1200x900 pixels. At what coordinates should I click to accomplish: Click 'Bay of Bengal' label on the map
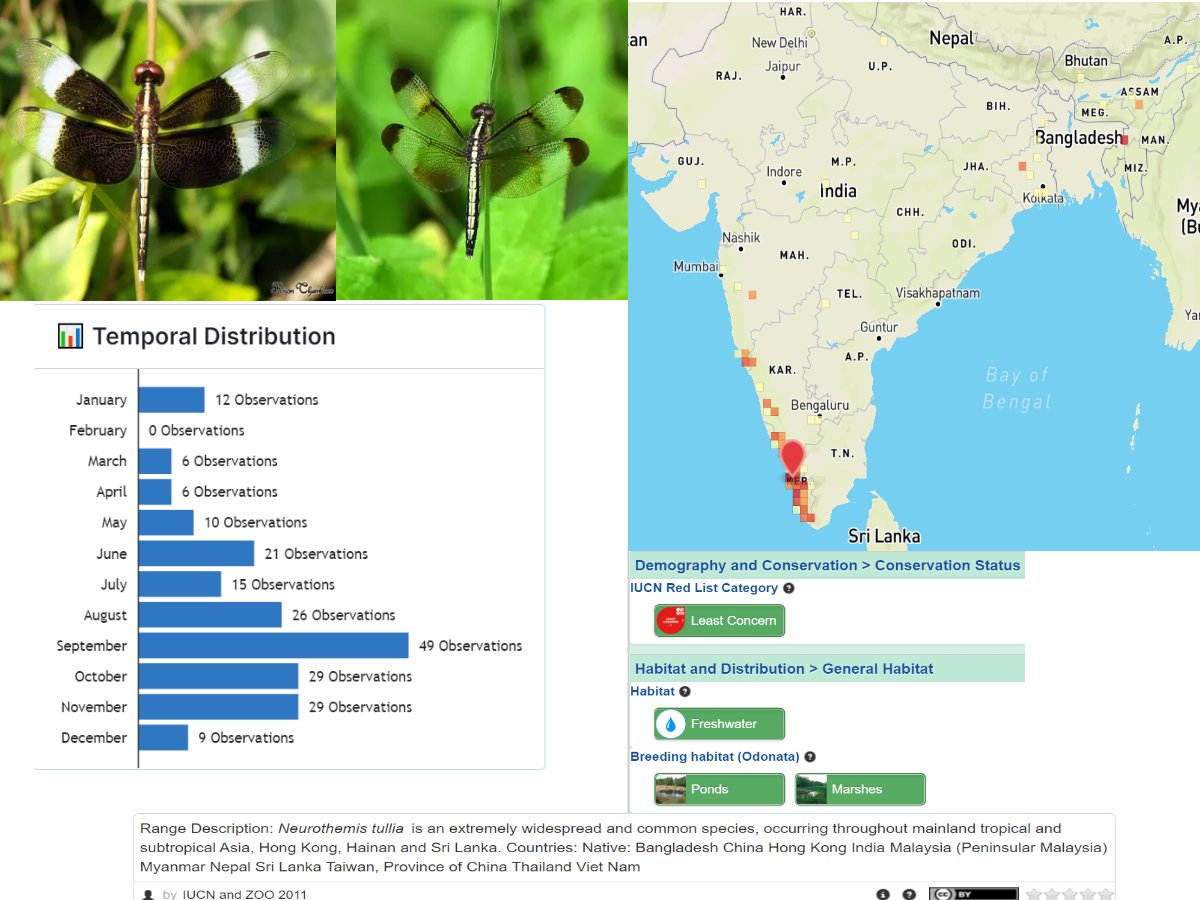coord(1017,388)
